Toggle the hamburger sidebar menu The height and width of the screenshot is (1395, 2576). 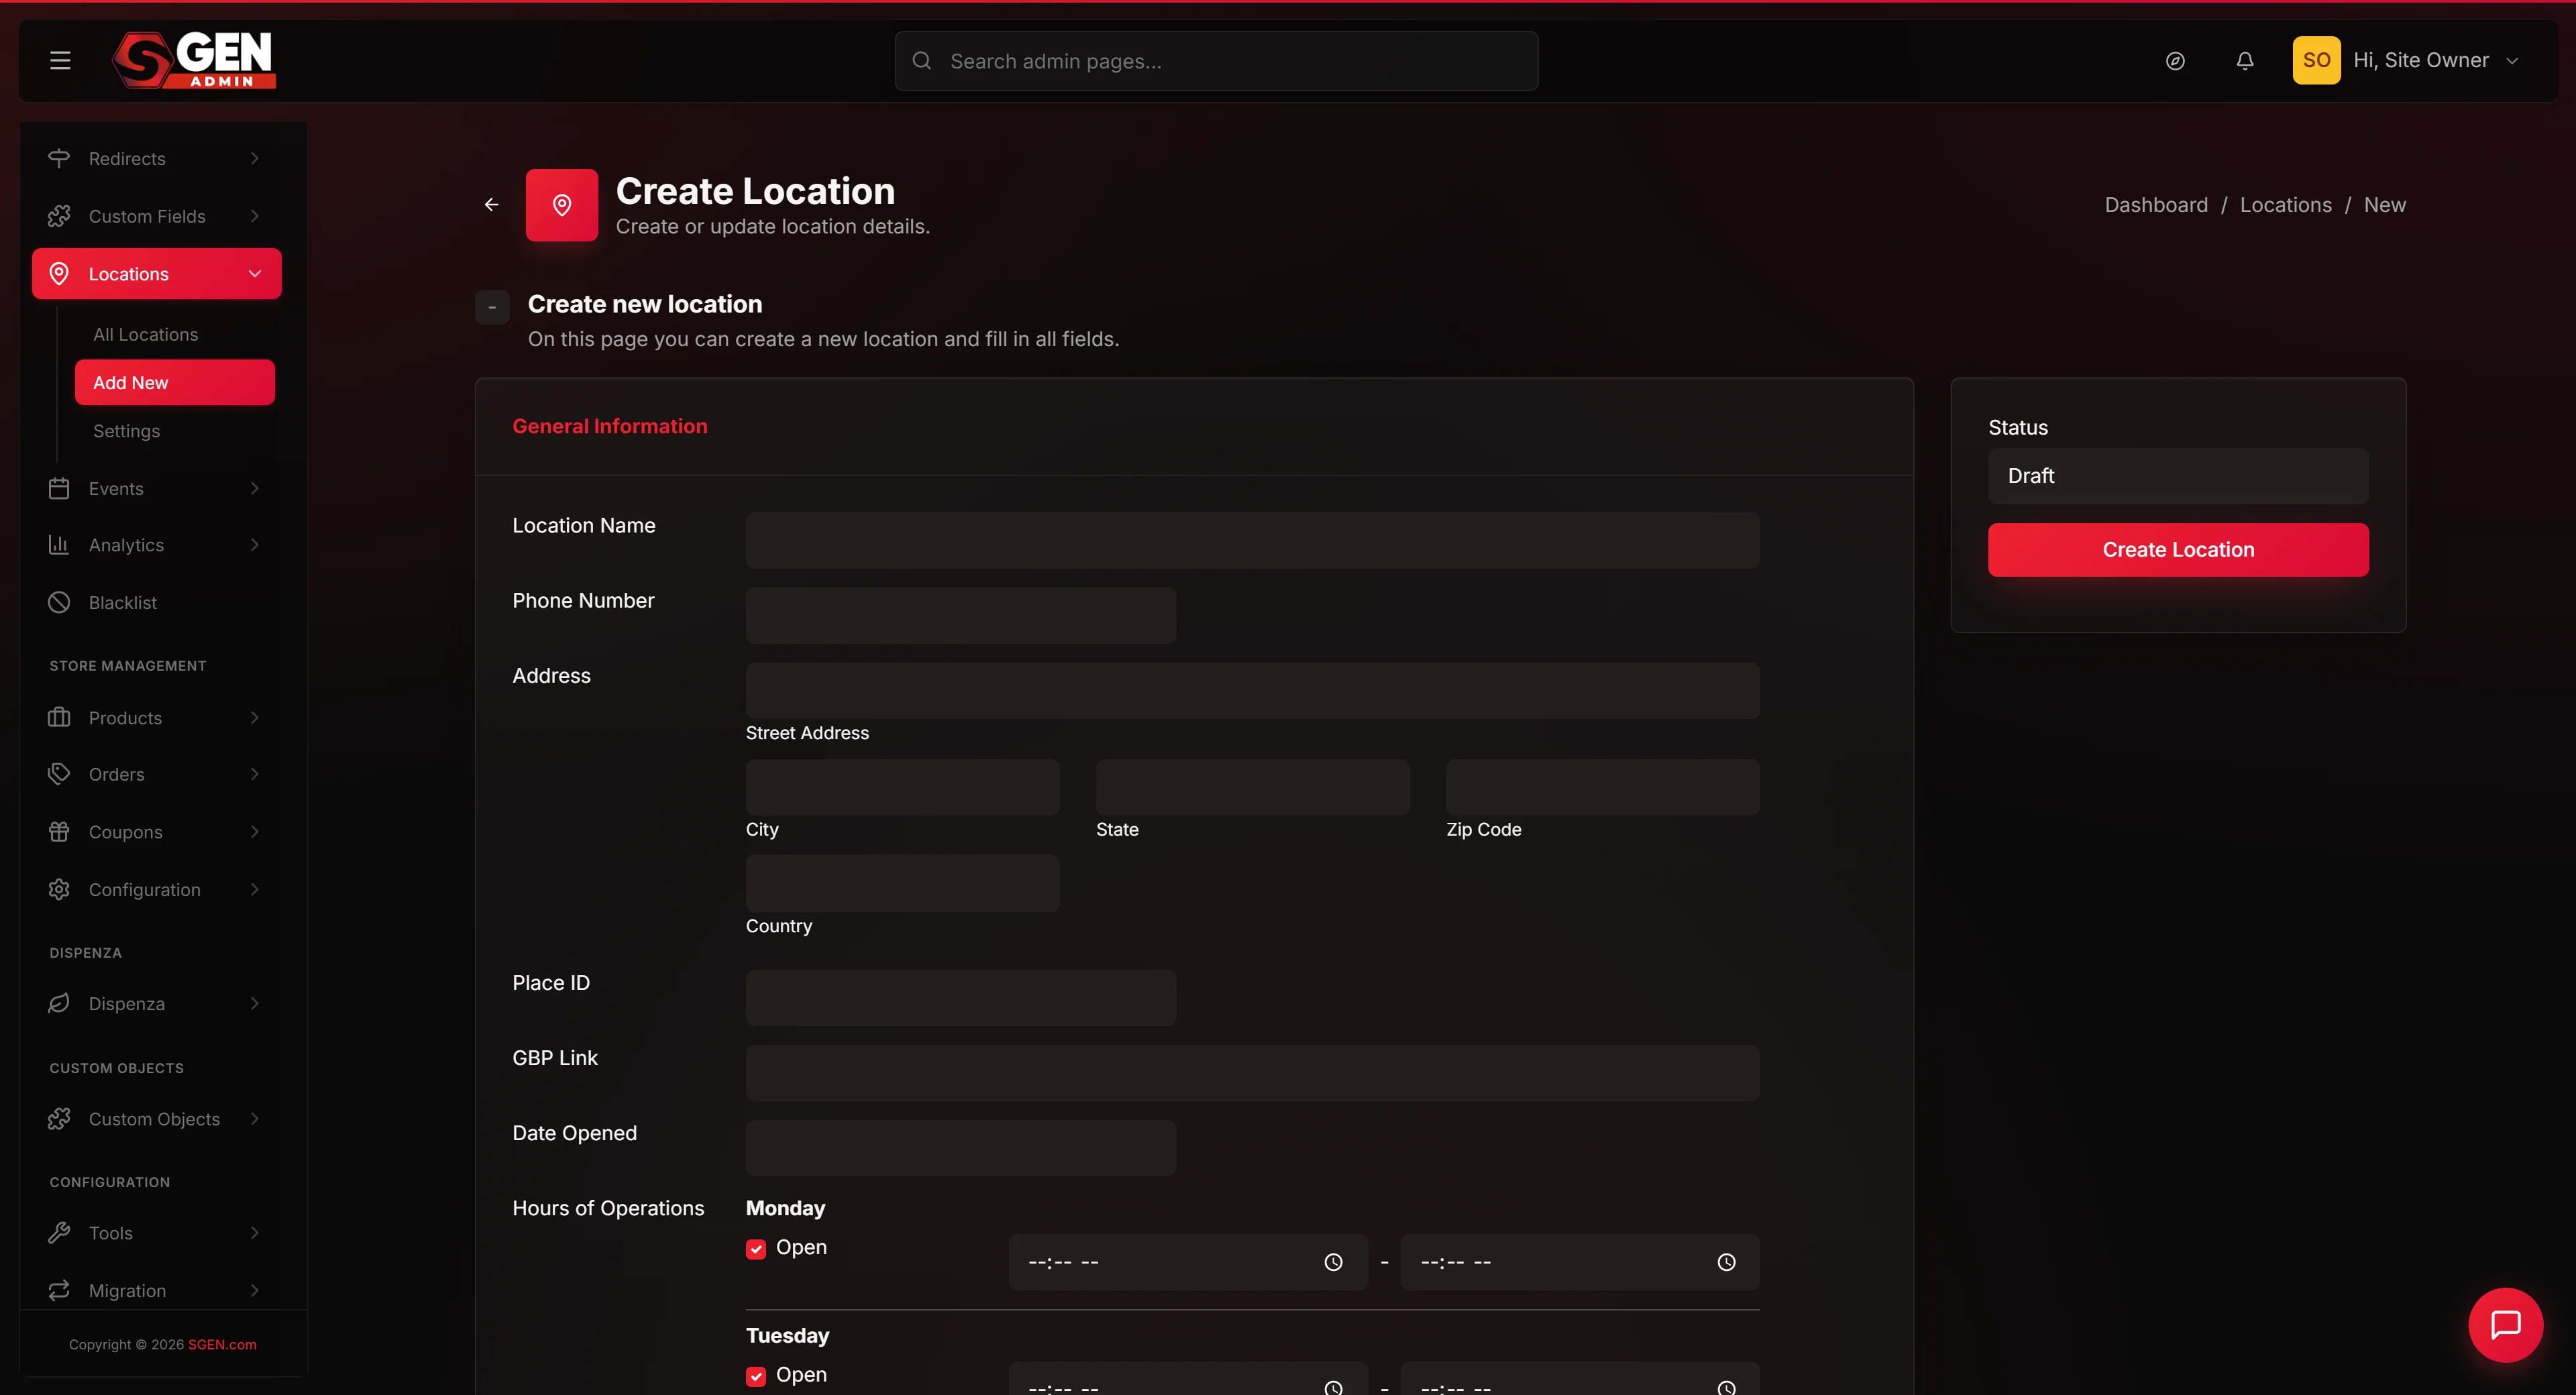pyautogui.click(x=60, y=60)
